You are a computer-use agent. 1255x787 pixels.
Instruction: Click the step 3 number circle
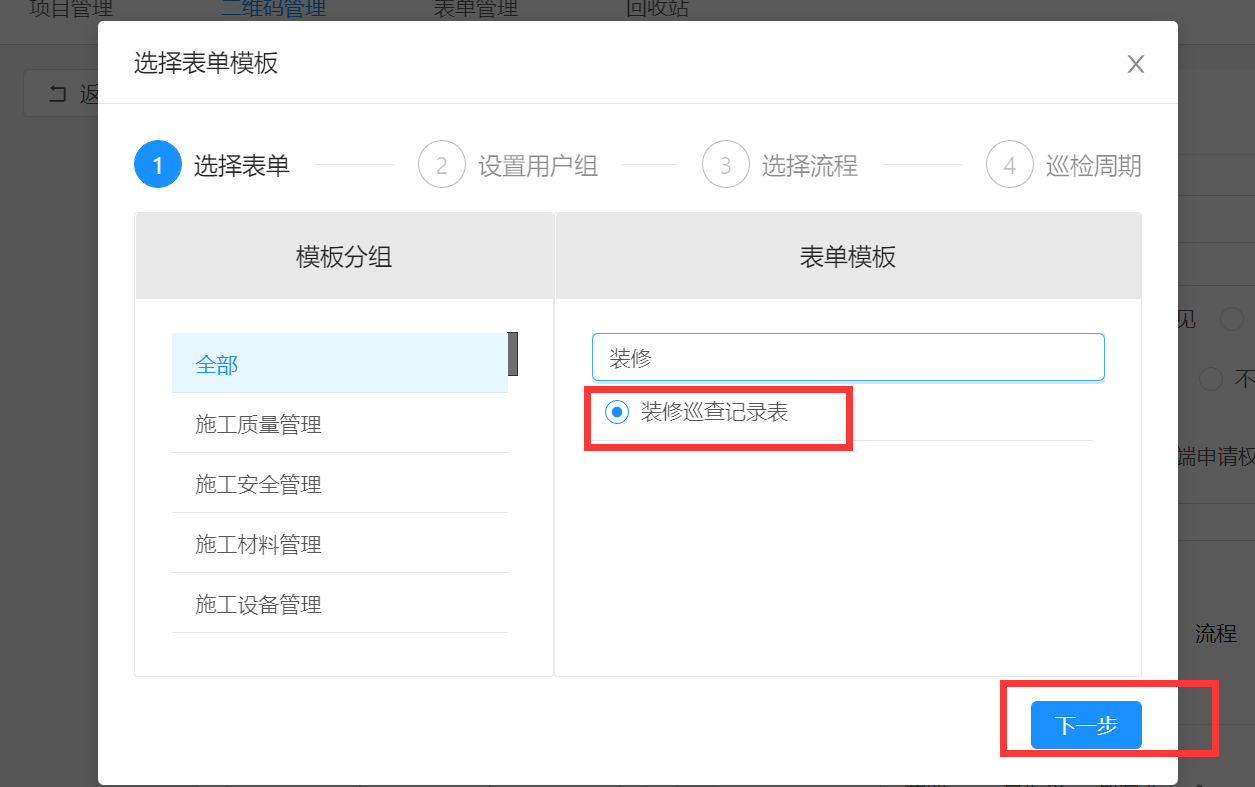pos(725,165)
